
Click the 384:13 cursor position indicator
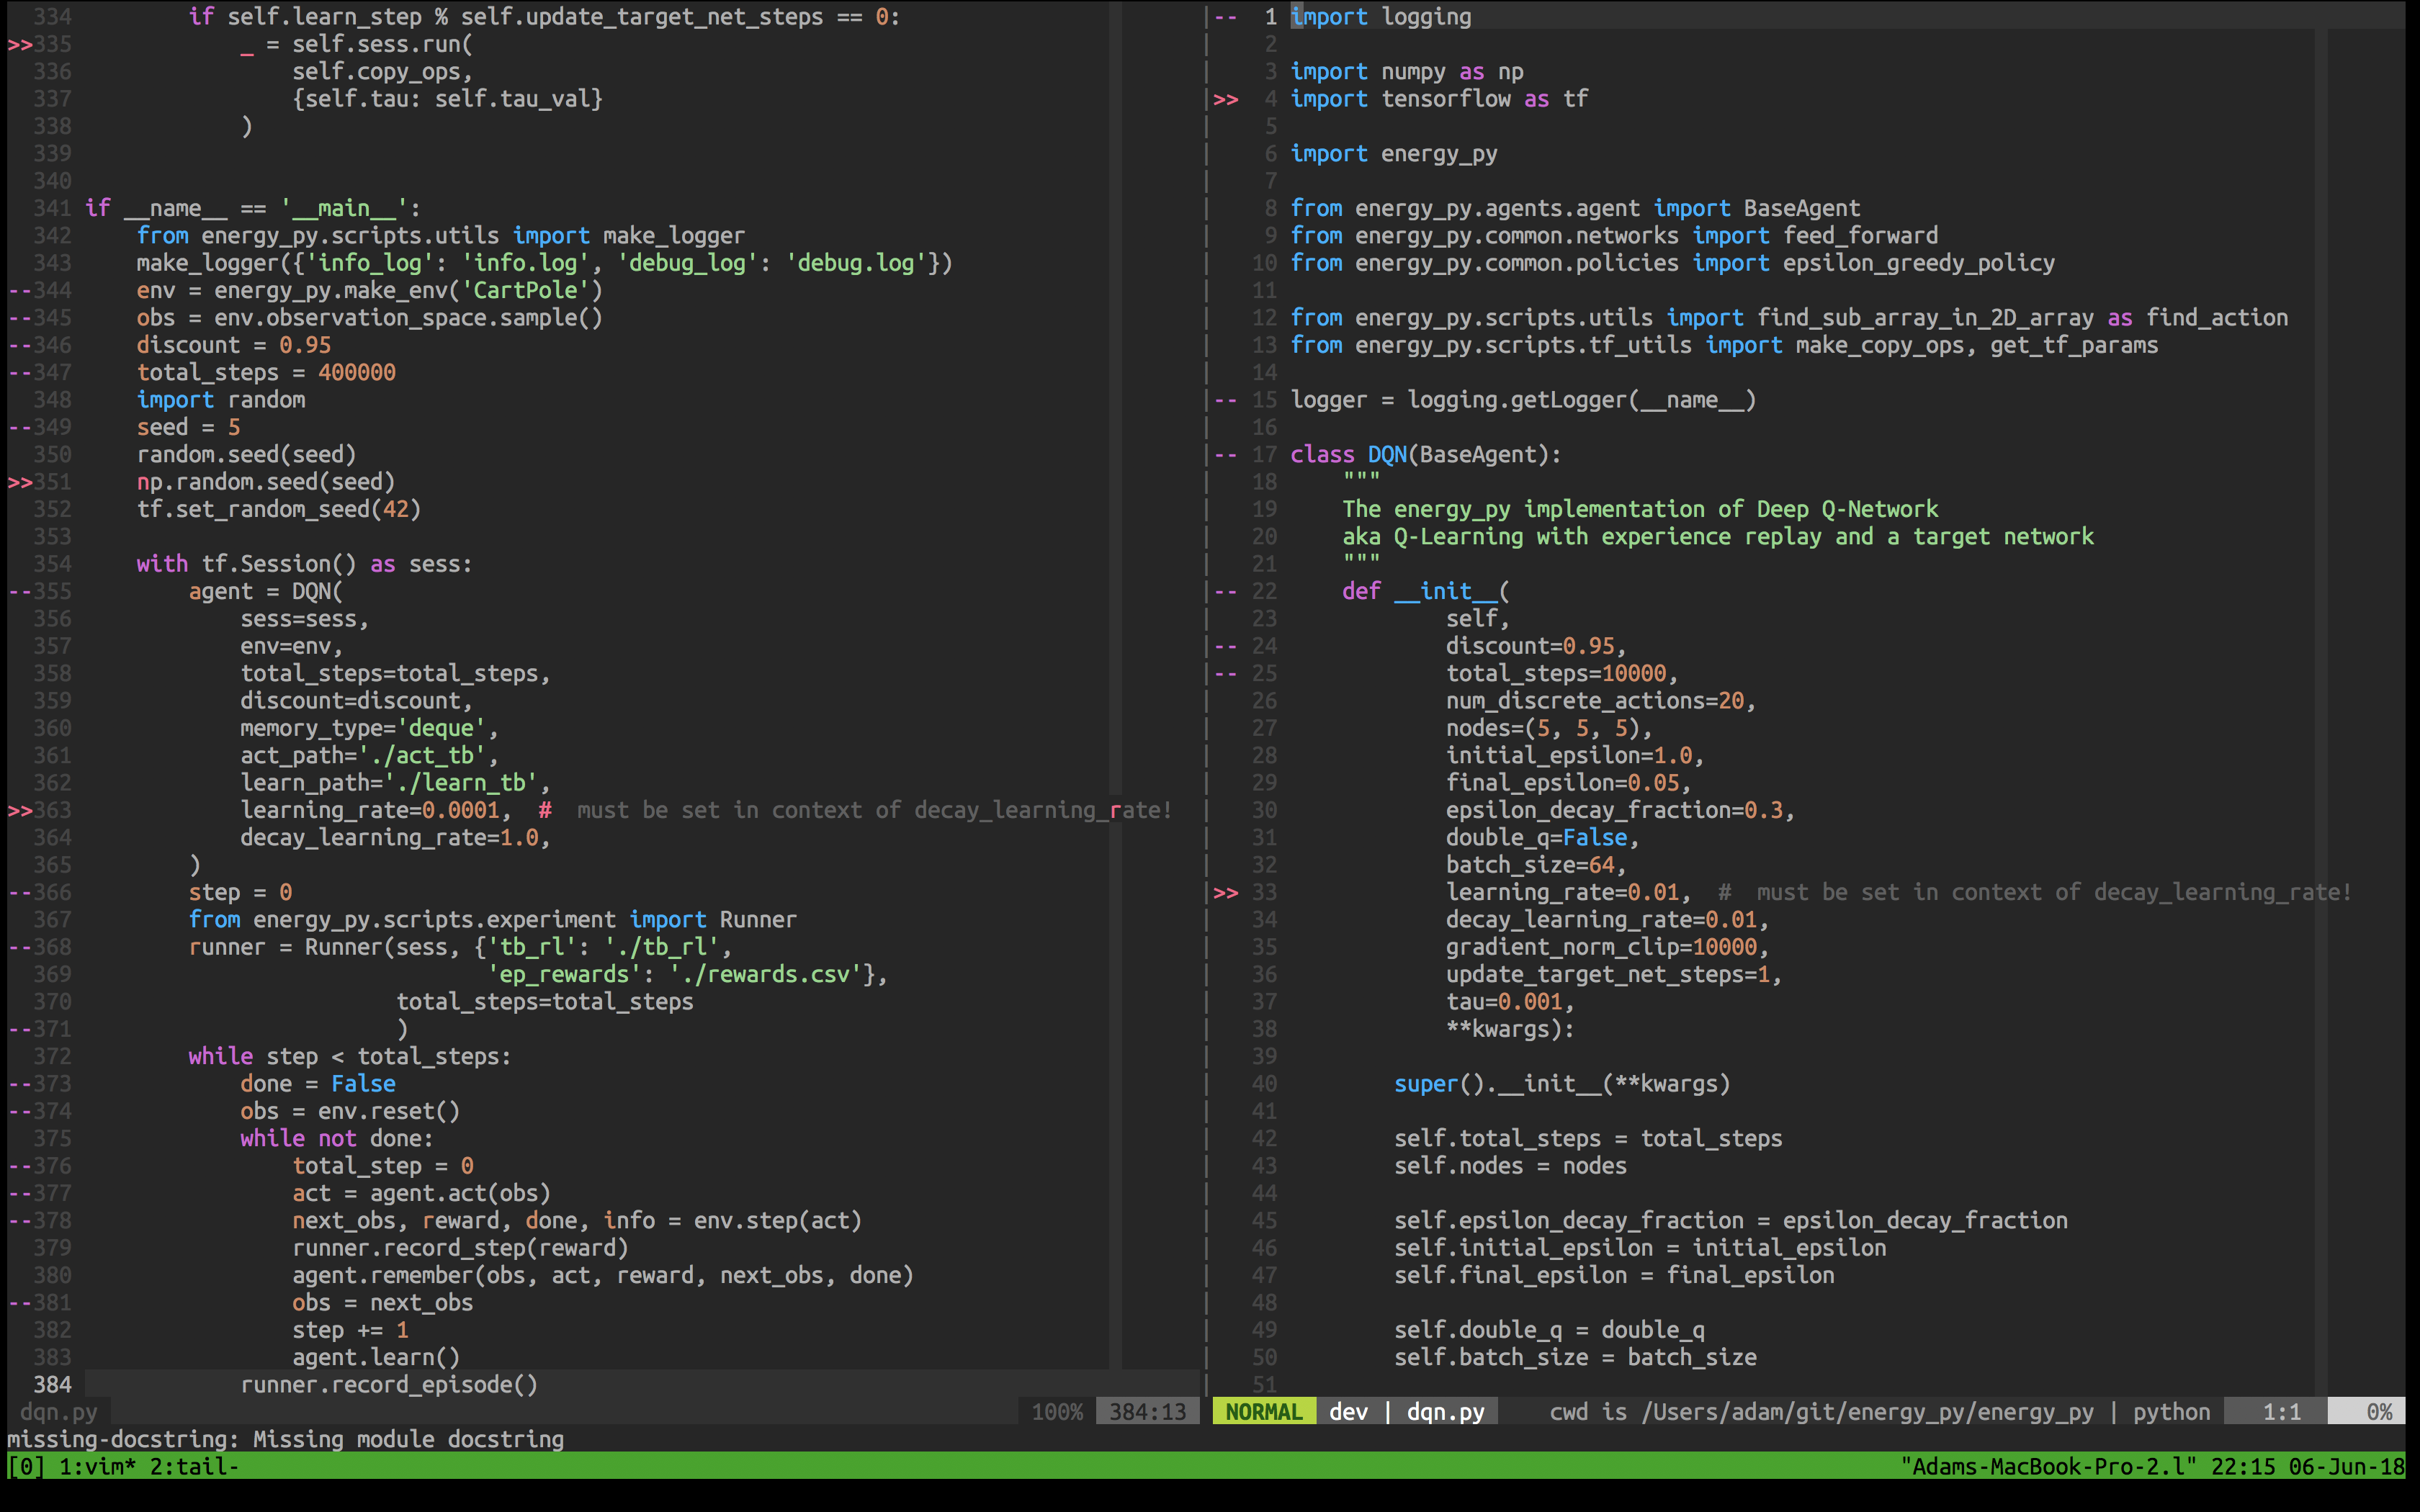(x=1147, y=1412)
